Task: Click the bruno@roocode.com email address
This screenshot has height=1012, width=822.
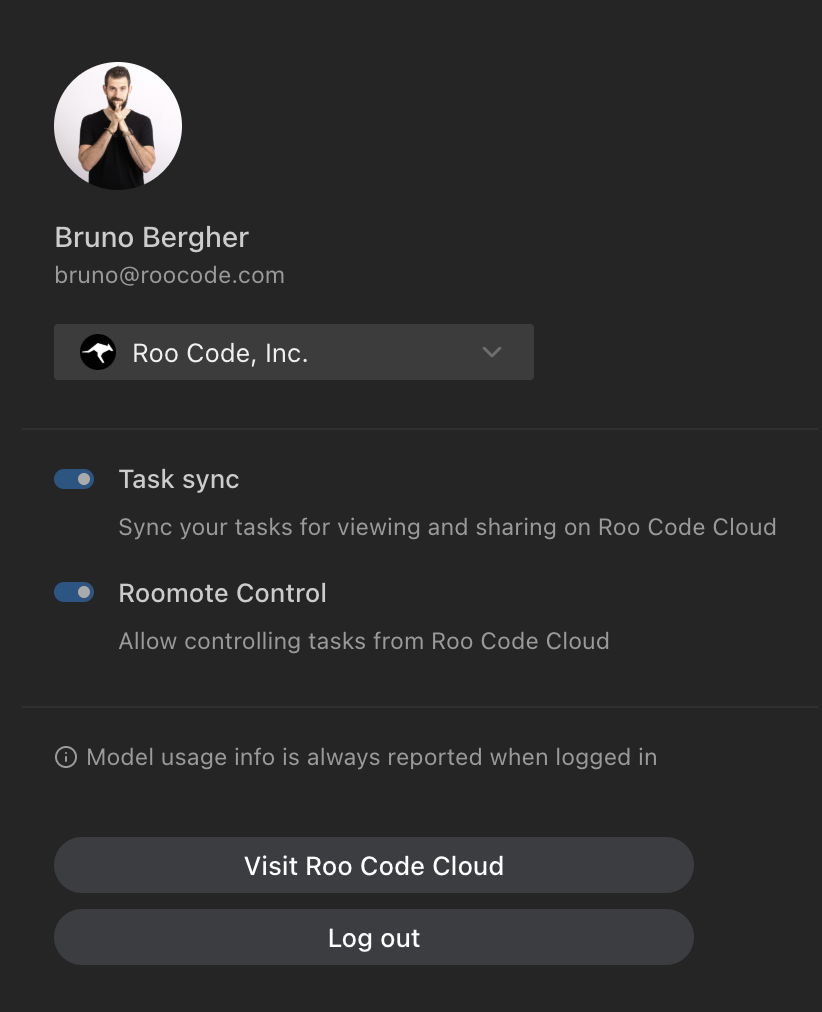Action: point(169,275)
